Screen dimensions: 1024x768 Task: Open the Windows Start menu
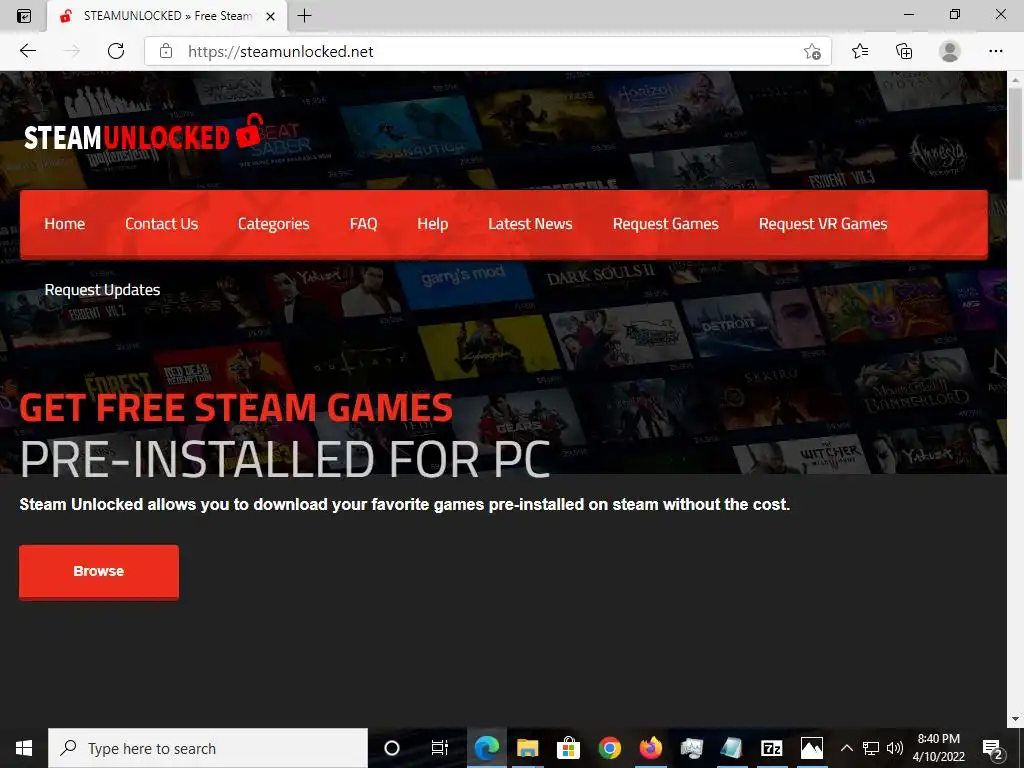point(24,748)
